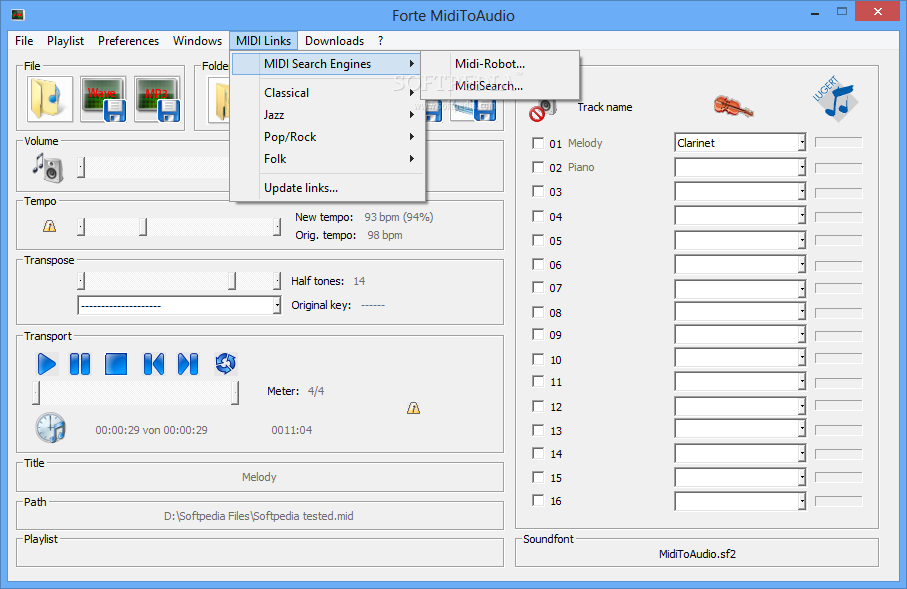Toggle track 16 checkbox

point(538,500)
